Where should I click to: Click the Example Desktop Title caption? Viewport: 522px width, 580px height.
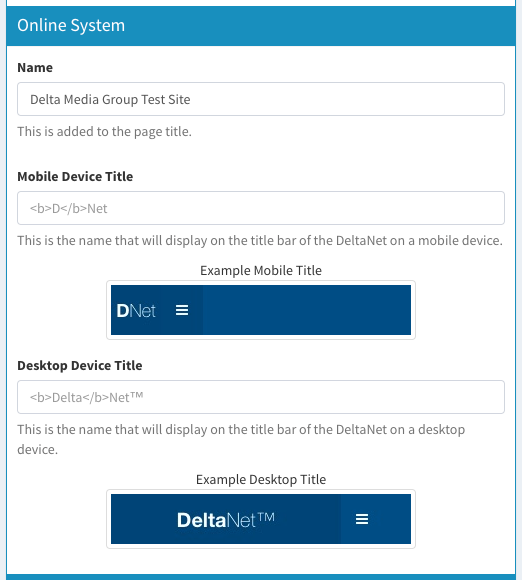261,479
